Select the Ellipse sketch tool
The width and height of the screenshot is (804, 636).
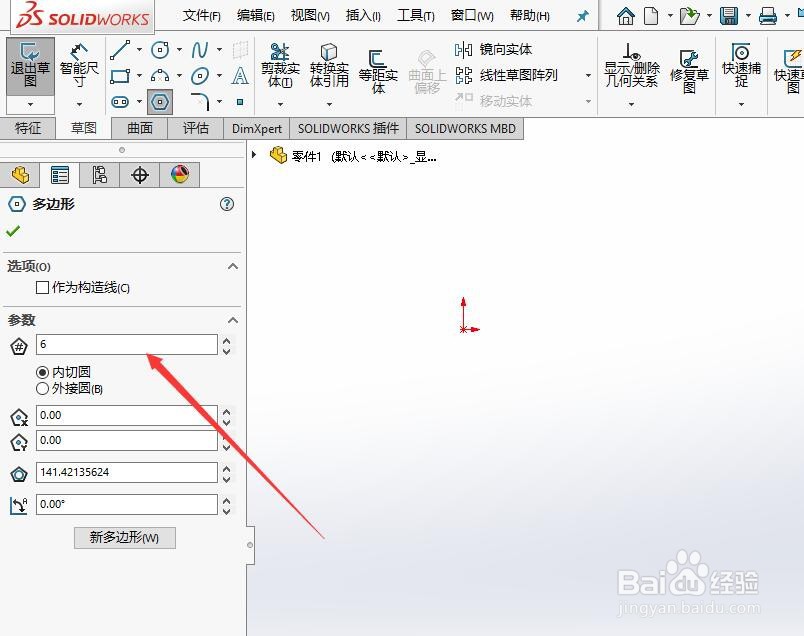click(x=199, y=76)
